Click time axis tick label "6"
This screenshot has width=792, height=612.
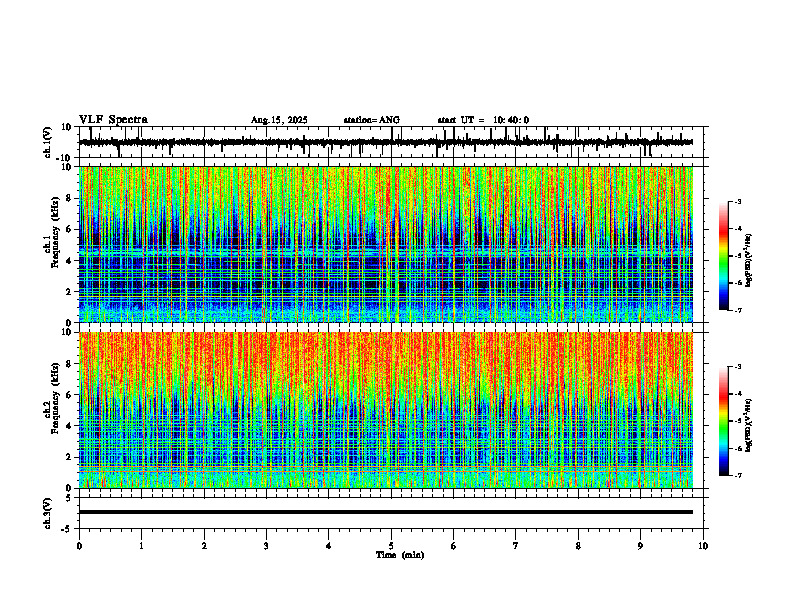(454, 546)
